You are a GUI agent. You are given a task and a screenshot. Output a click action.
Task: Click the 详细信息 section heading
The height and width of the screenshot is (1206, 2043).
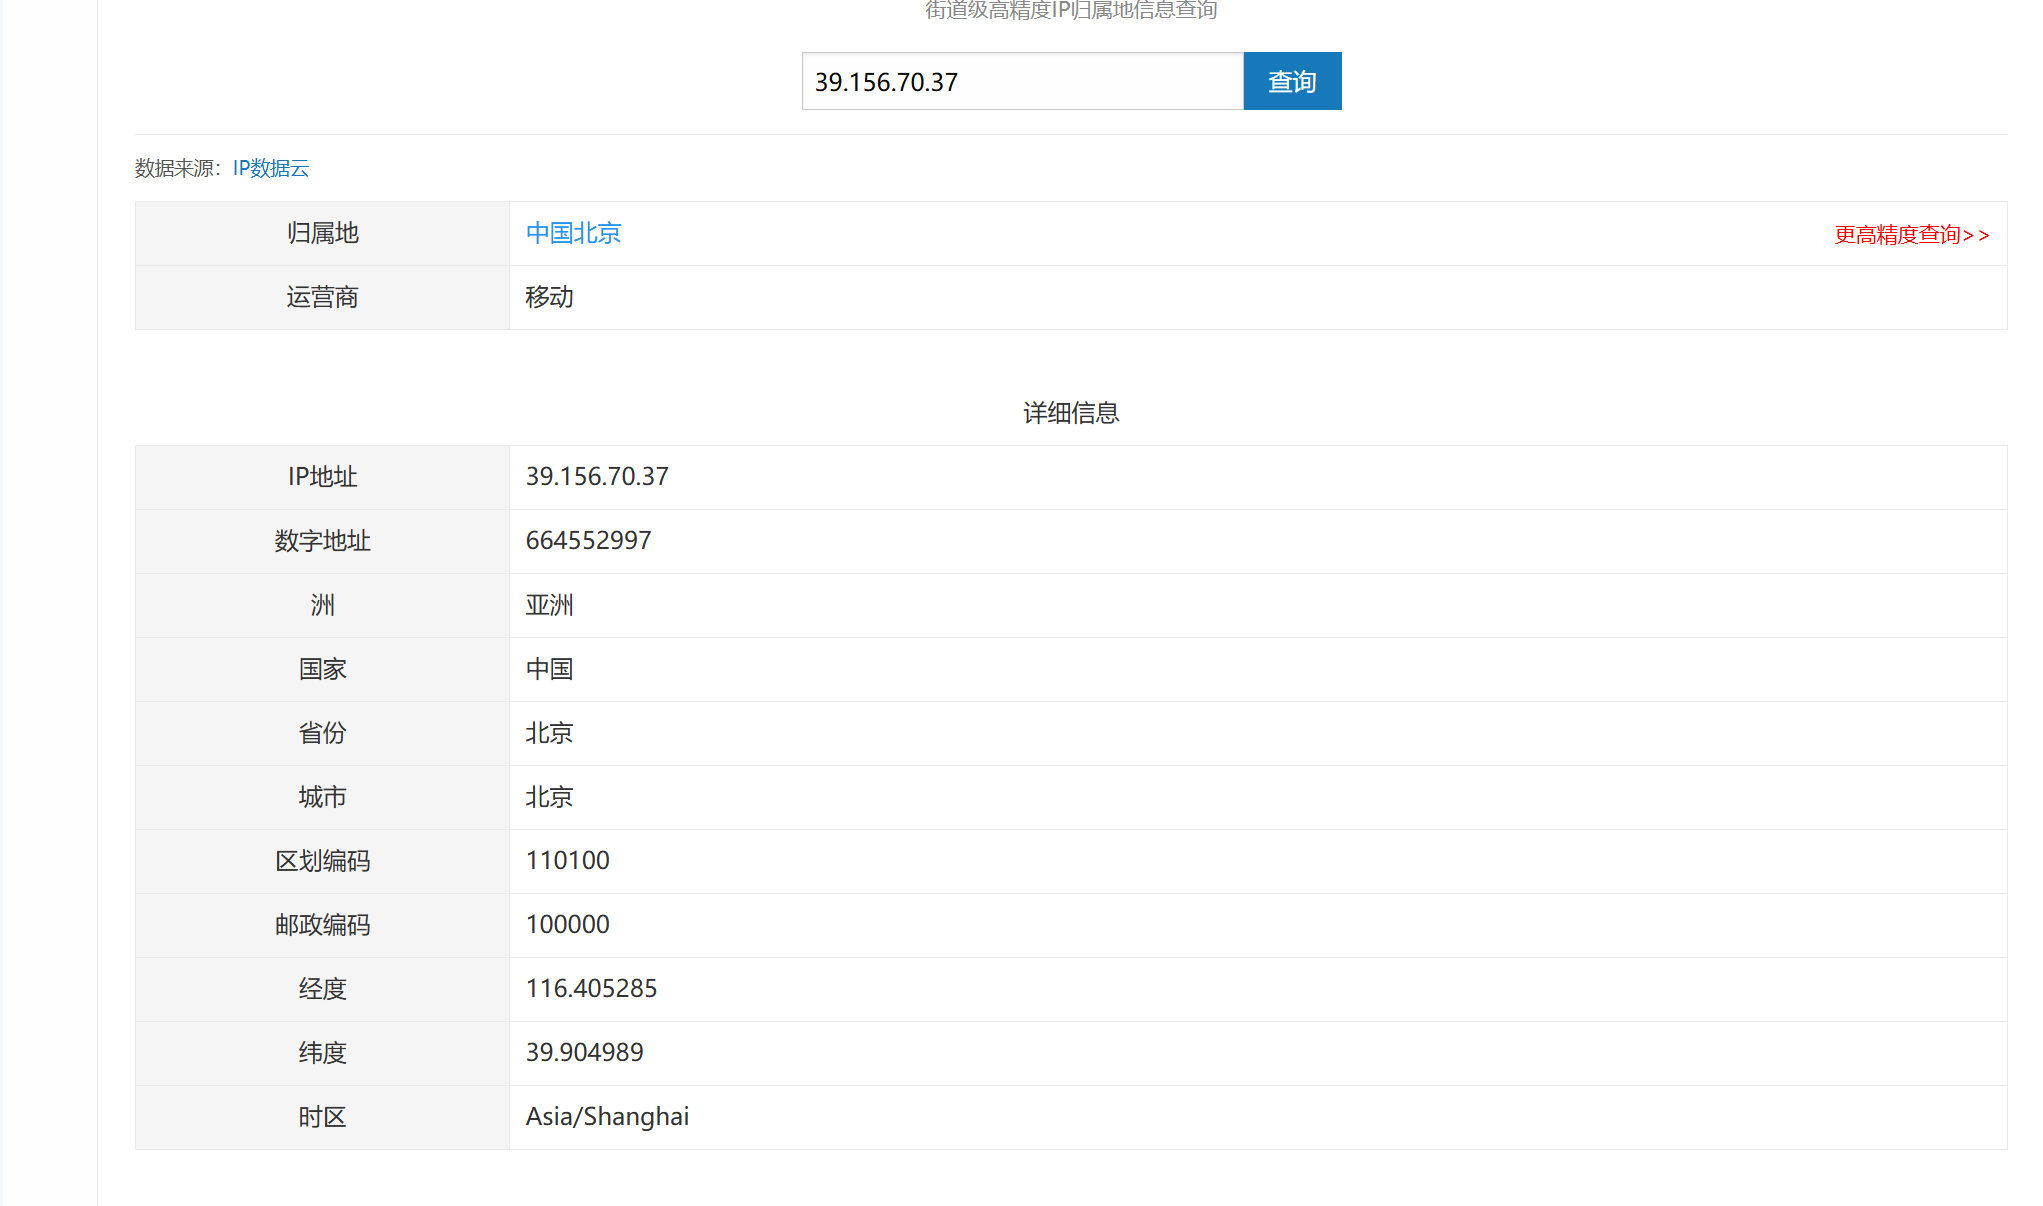click(x=1070, y=413)
